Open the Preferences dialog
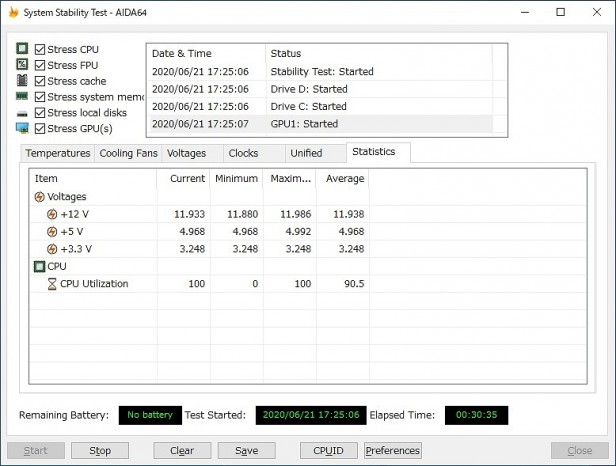Screen dimensions: 616x466 [393, 450]
